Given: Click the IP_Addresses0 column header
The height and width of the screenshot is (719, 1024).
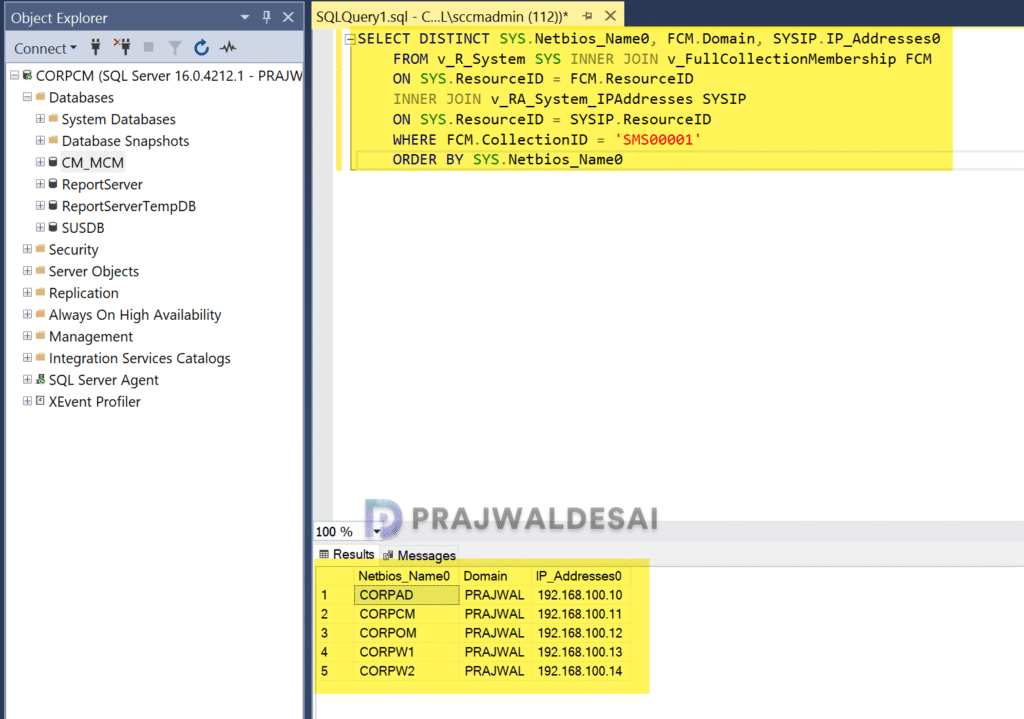Looking at the screenshot, I should click(x=579, y=576).
